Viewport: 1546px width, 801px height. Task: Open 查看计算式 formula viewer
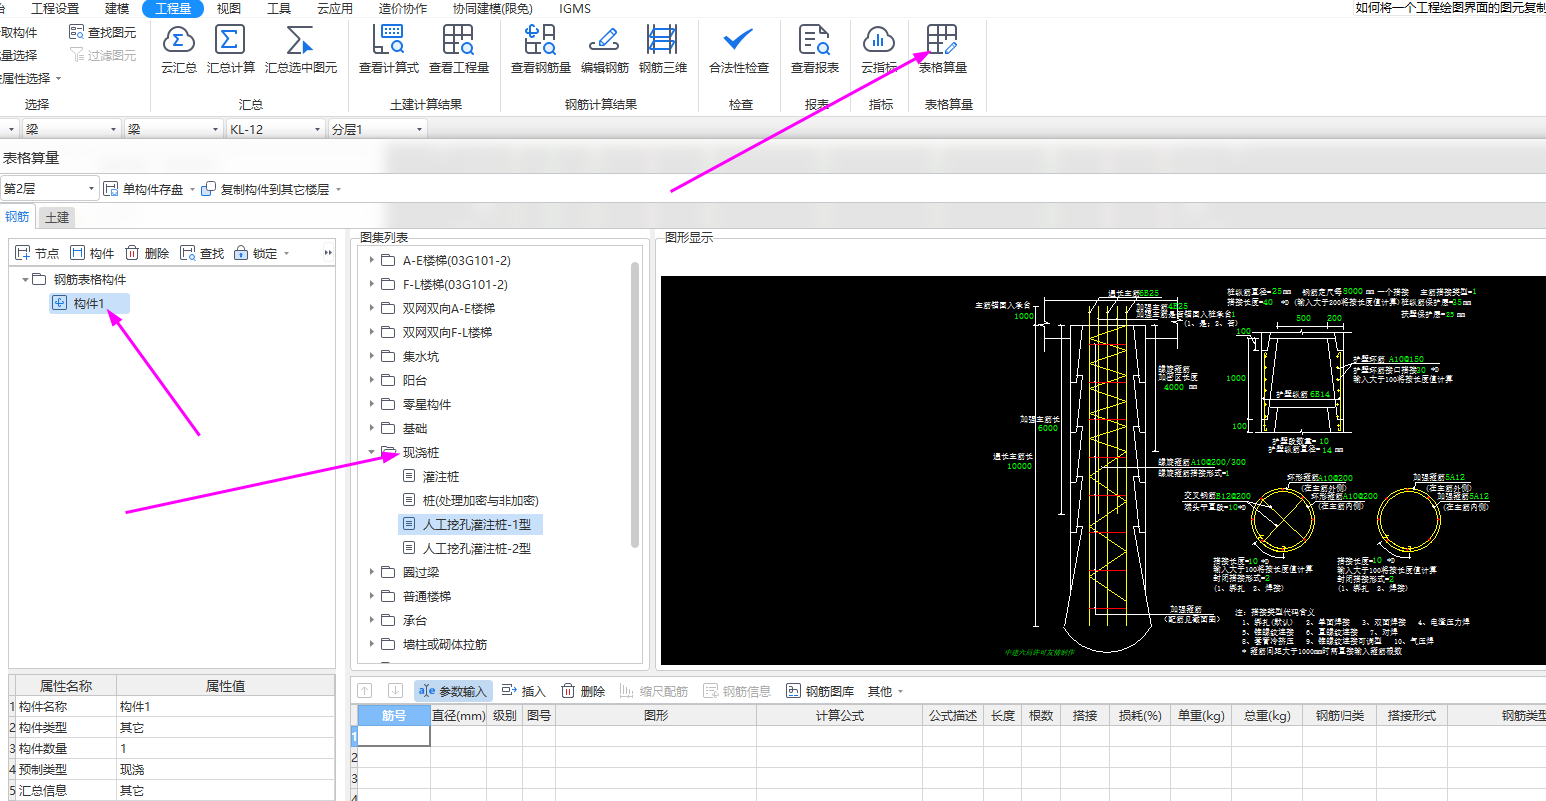388,49
